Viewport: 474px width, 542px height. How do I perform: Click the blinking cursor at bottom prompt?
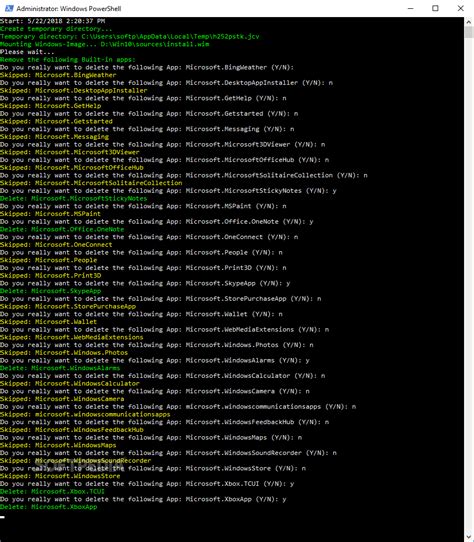coord(2,517)
